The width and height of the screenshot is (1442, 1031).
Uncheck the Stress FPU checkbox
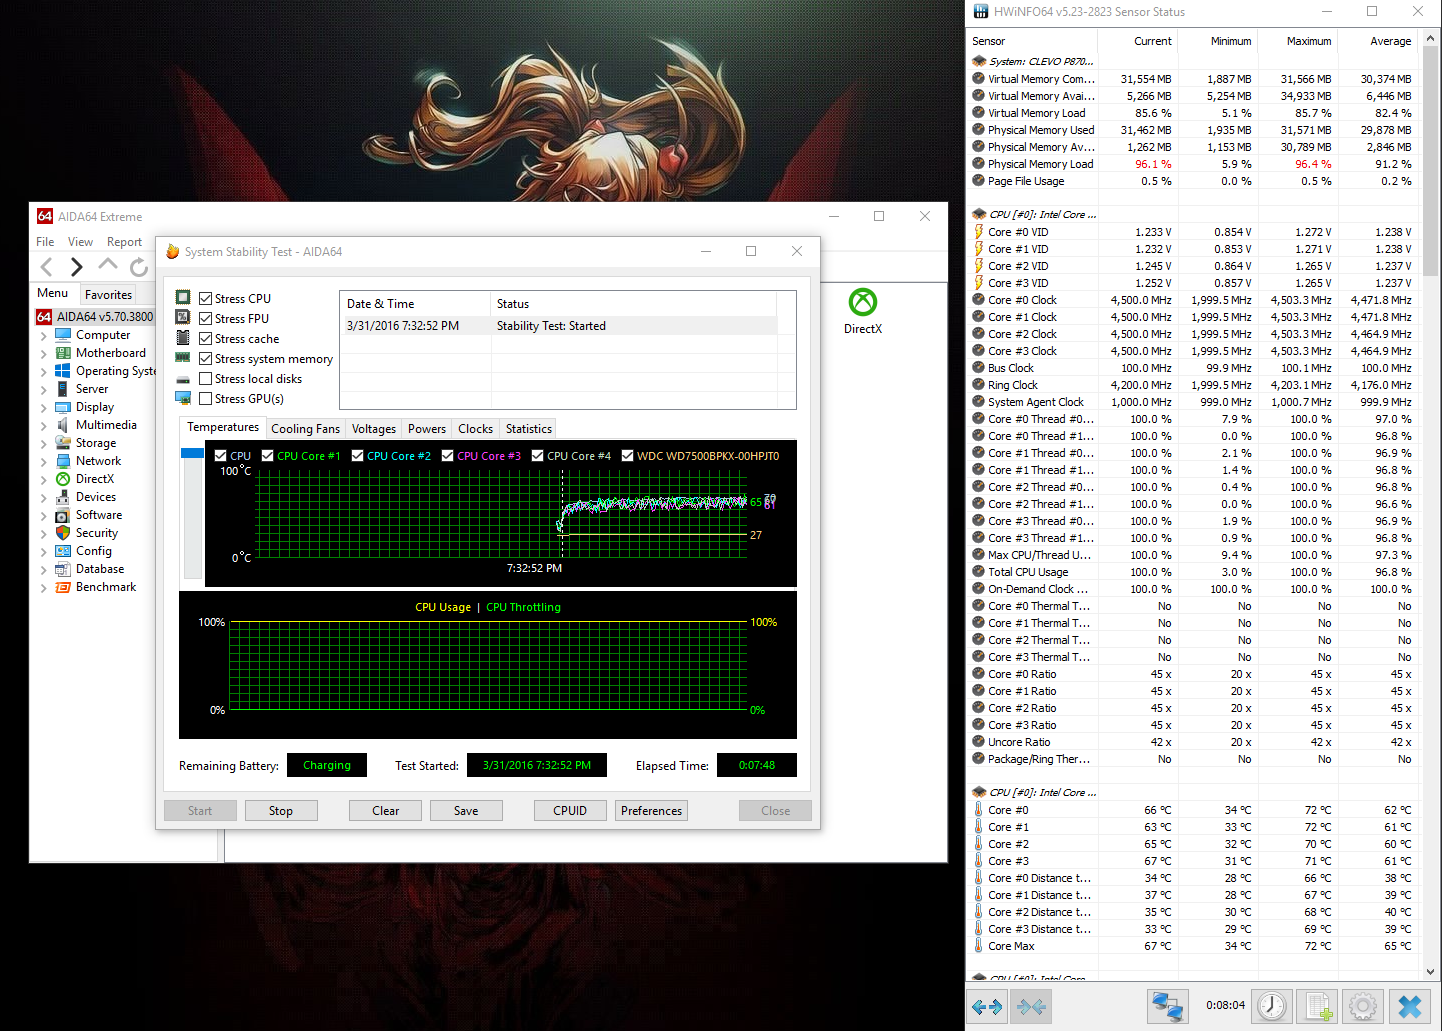pyautogui.click(x=205, y=319)
